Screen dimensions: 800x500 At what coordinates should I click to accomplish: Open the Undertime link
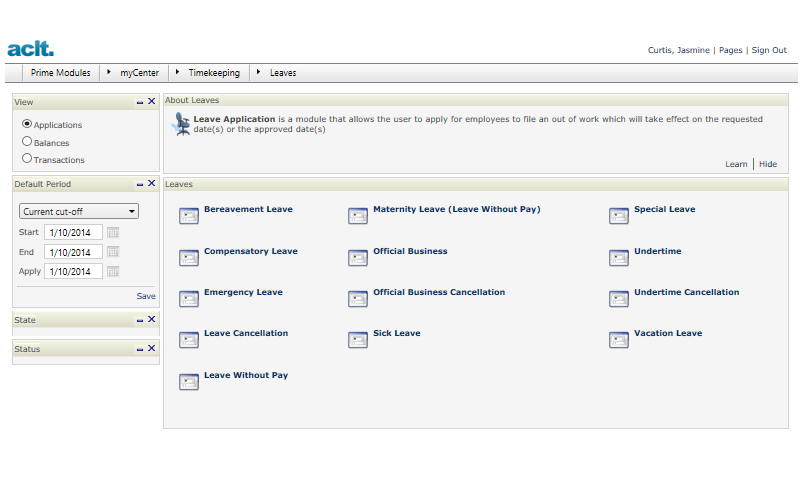(x=658, y=251)
